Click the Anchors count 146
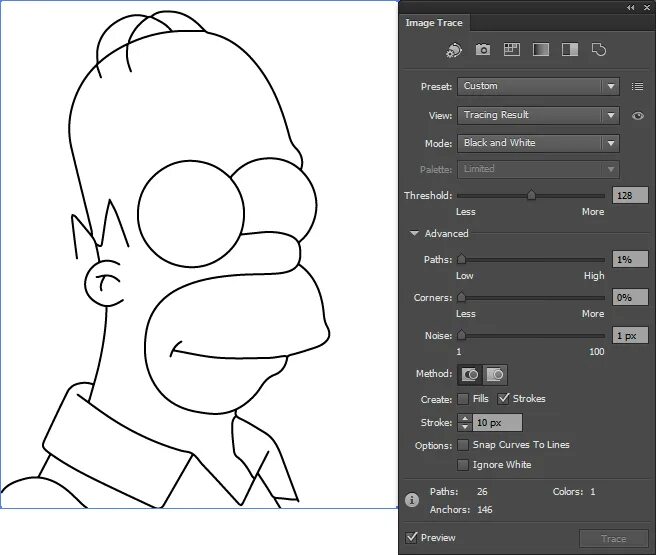Viewport: 656px width, 555px height. pos(484,509)
